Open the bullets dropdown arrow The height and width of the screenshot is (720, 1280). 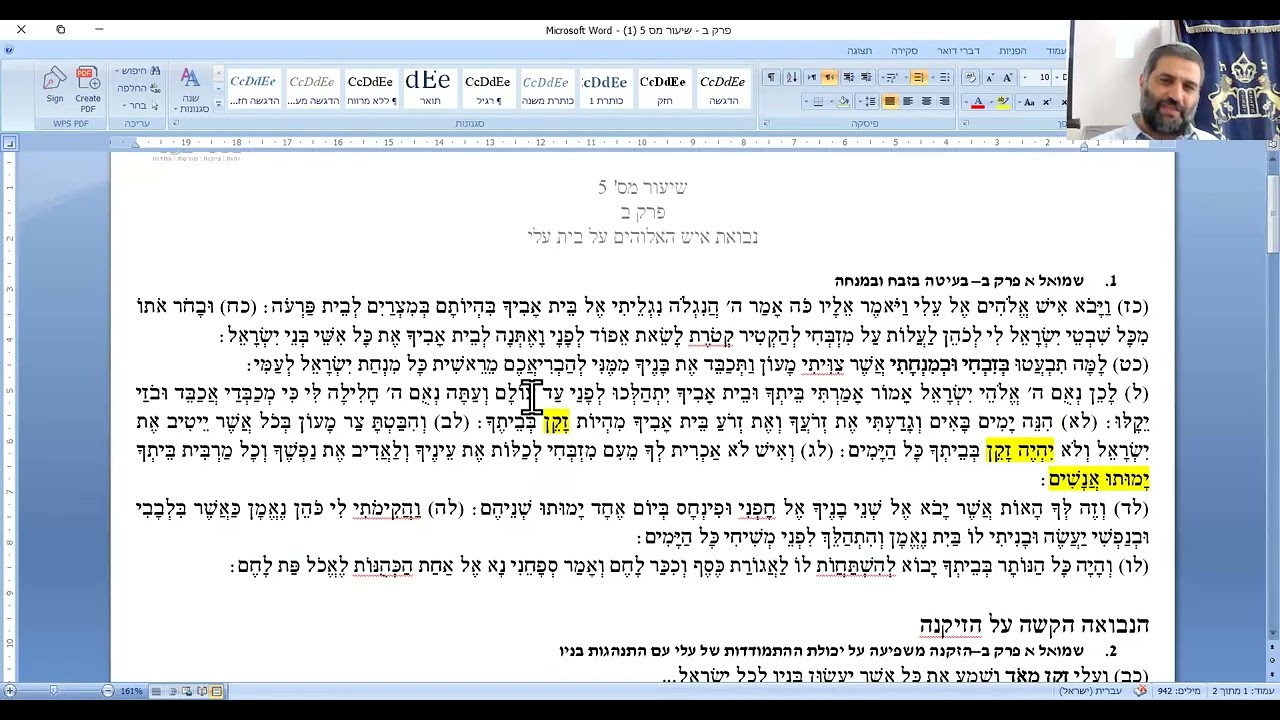(933, 77)
